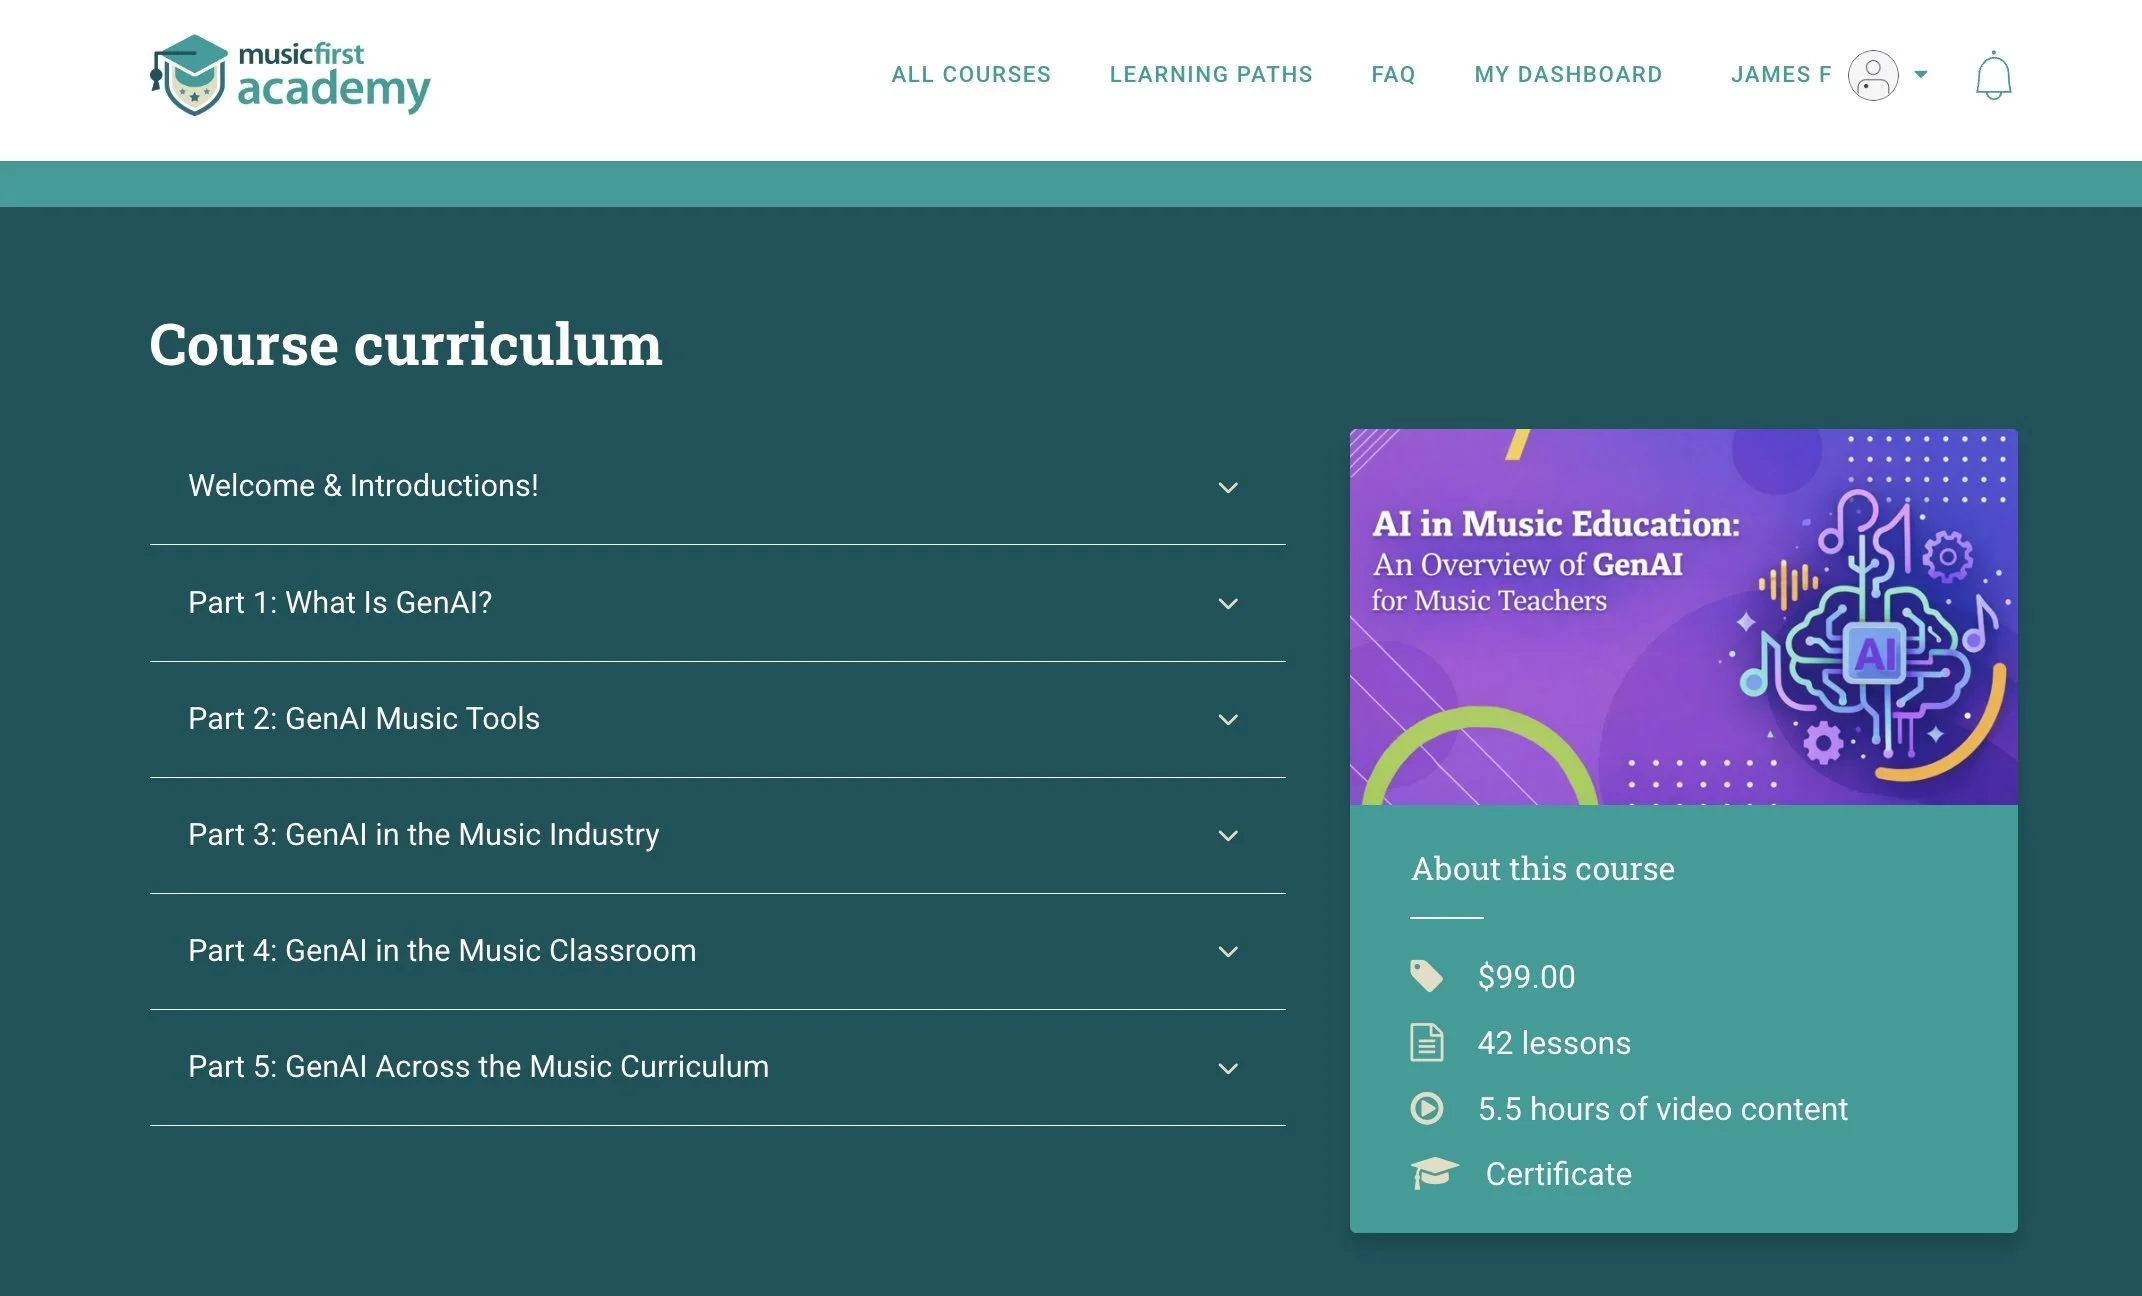Click the graduation cap Certificate icon

click(1434, 1173)
